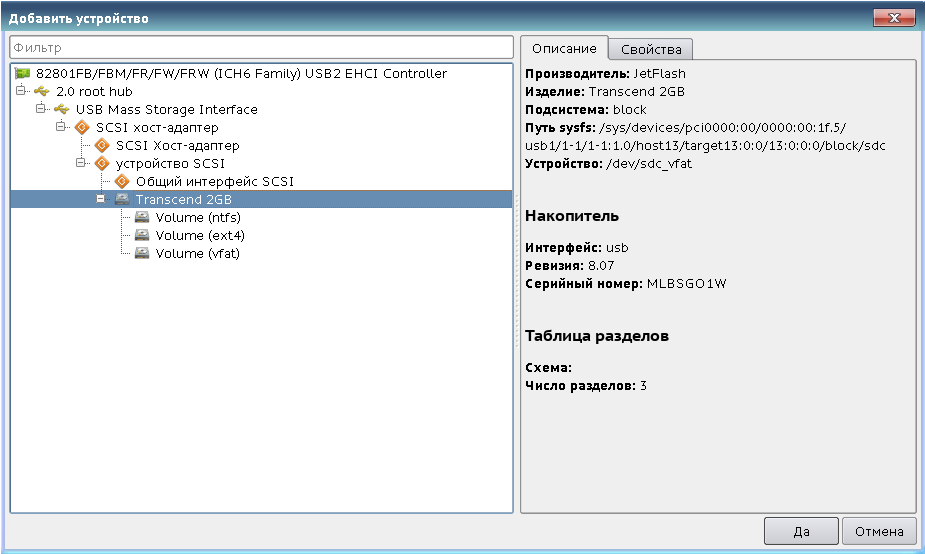Click the Изделие: Transcend 2GB line
The width and height of the screenshot is (925, 554).
(x=605, y=91)
